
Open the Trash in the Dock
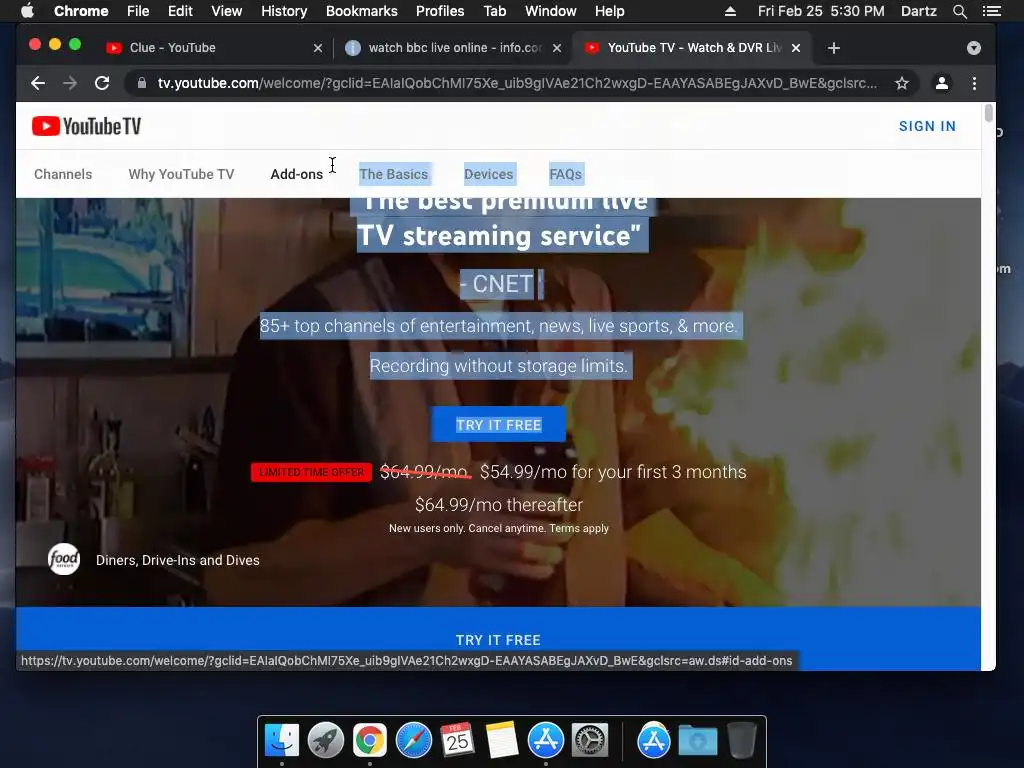coord(742,740)
